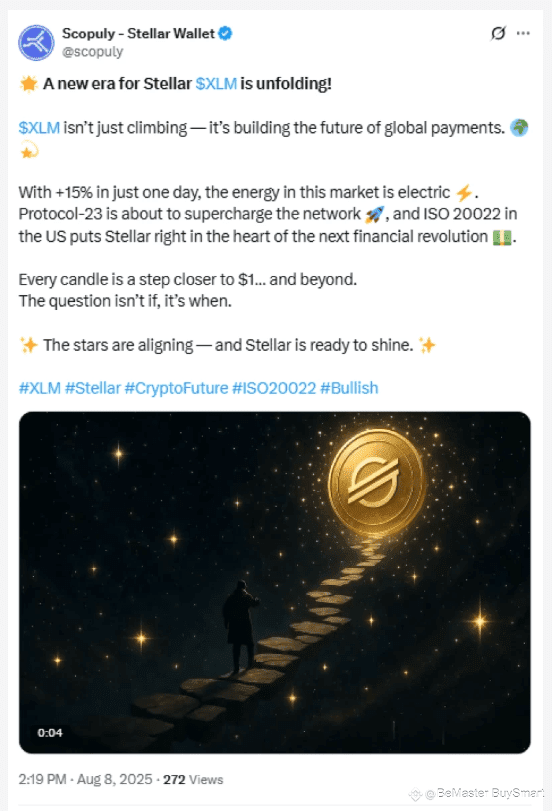The height and width of the screenshot is (811, 552).
Task: Click the 0:04 video duration label
Action: click(50, 733)
